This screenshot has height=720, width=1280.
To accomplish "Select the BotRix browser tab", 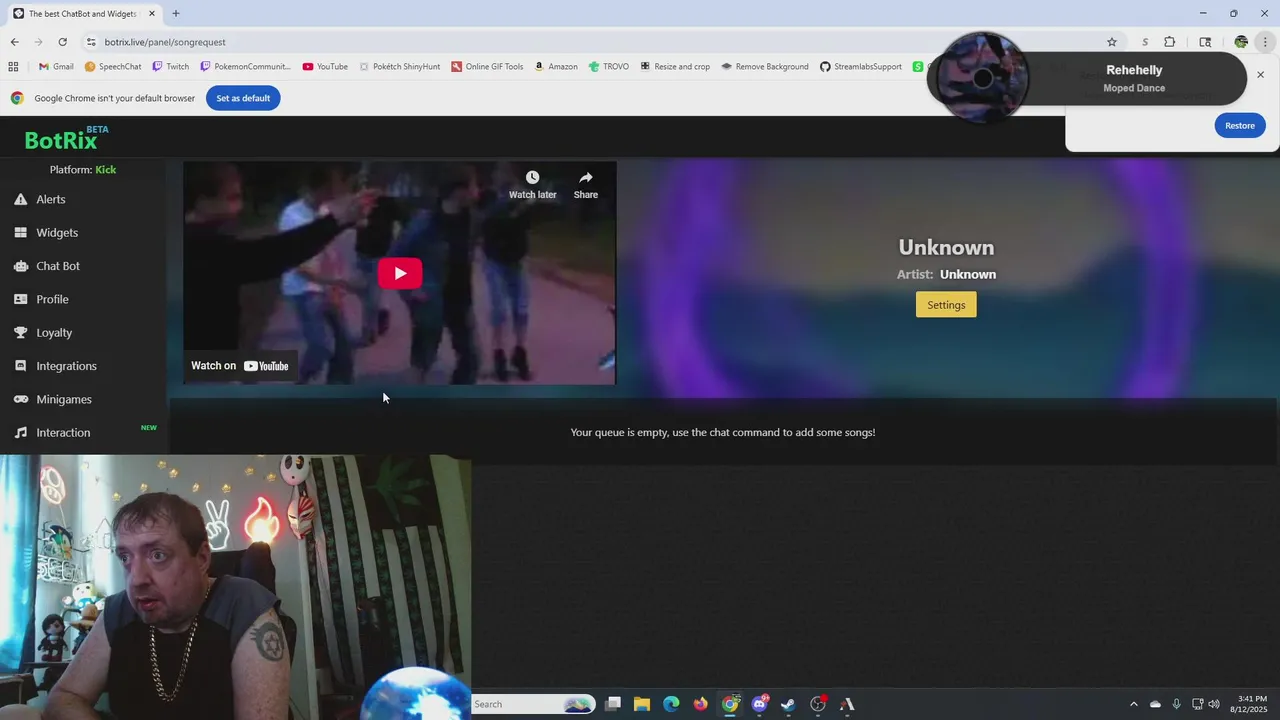I will tap(84, 14).
